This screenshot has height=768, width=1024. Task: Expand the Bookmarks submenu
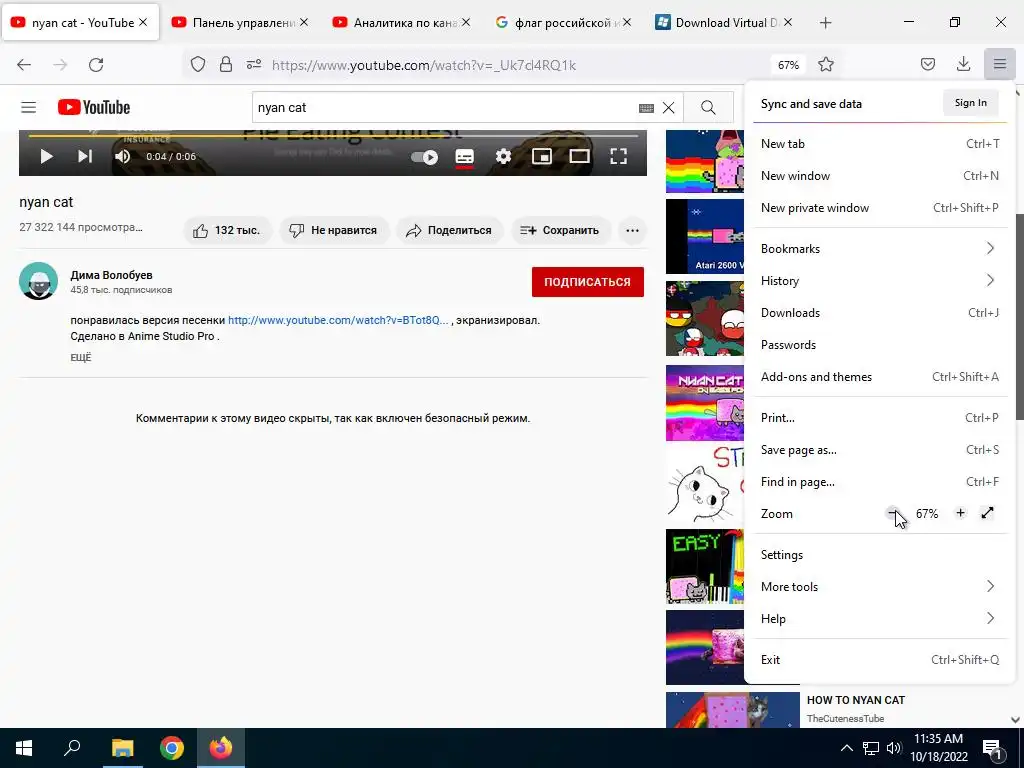880,249
